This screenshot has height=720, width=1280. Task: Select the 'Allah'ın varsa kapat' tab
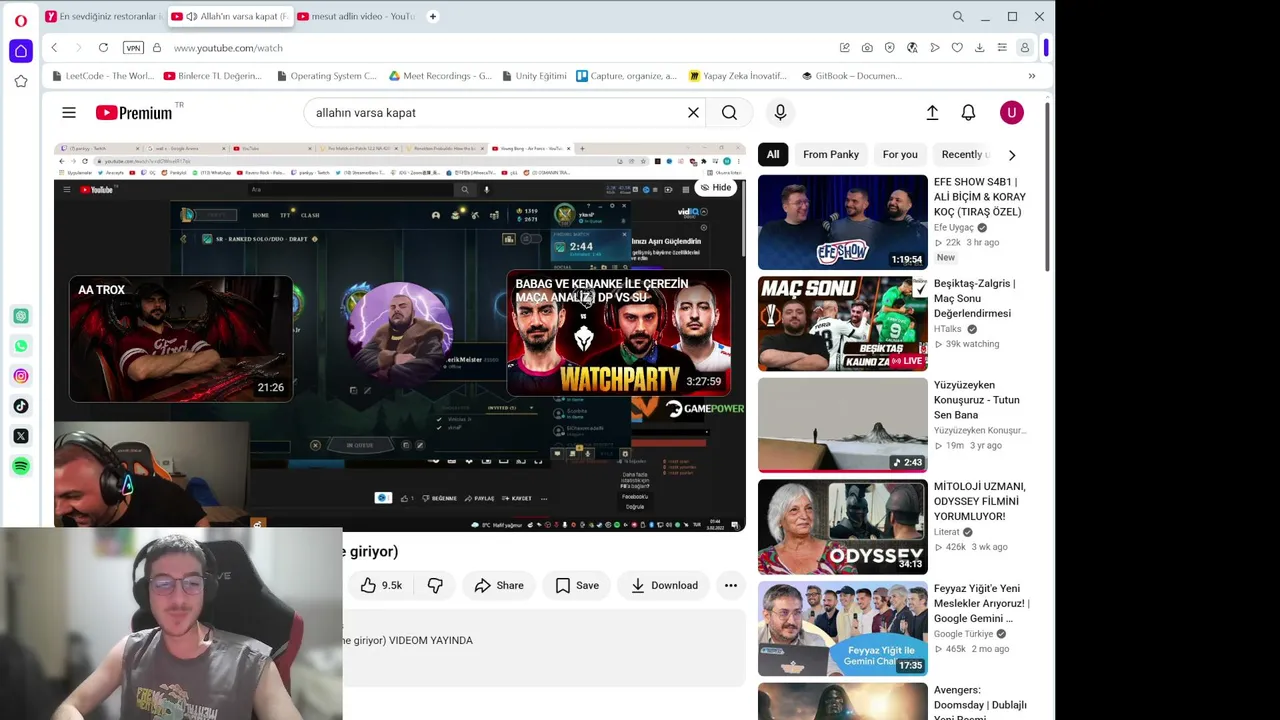(x=229, y=16)
